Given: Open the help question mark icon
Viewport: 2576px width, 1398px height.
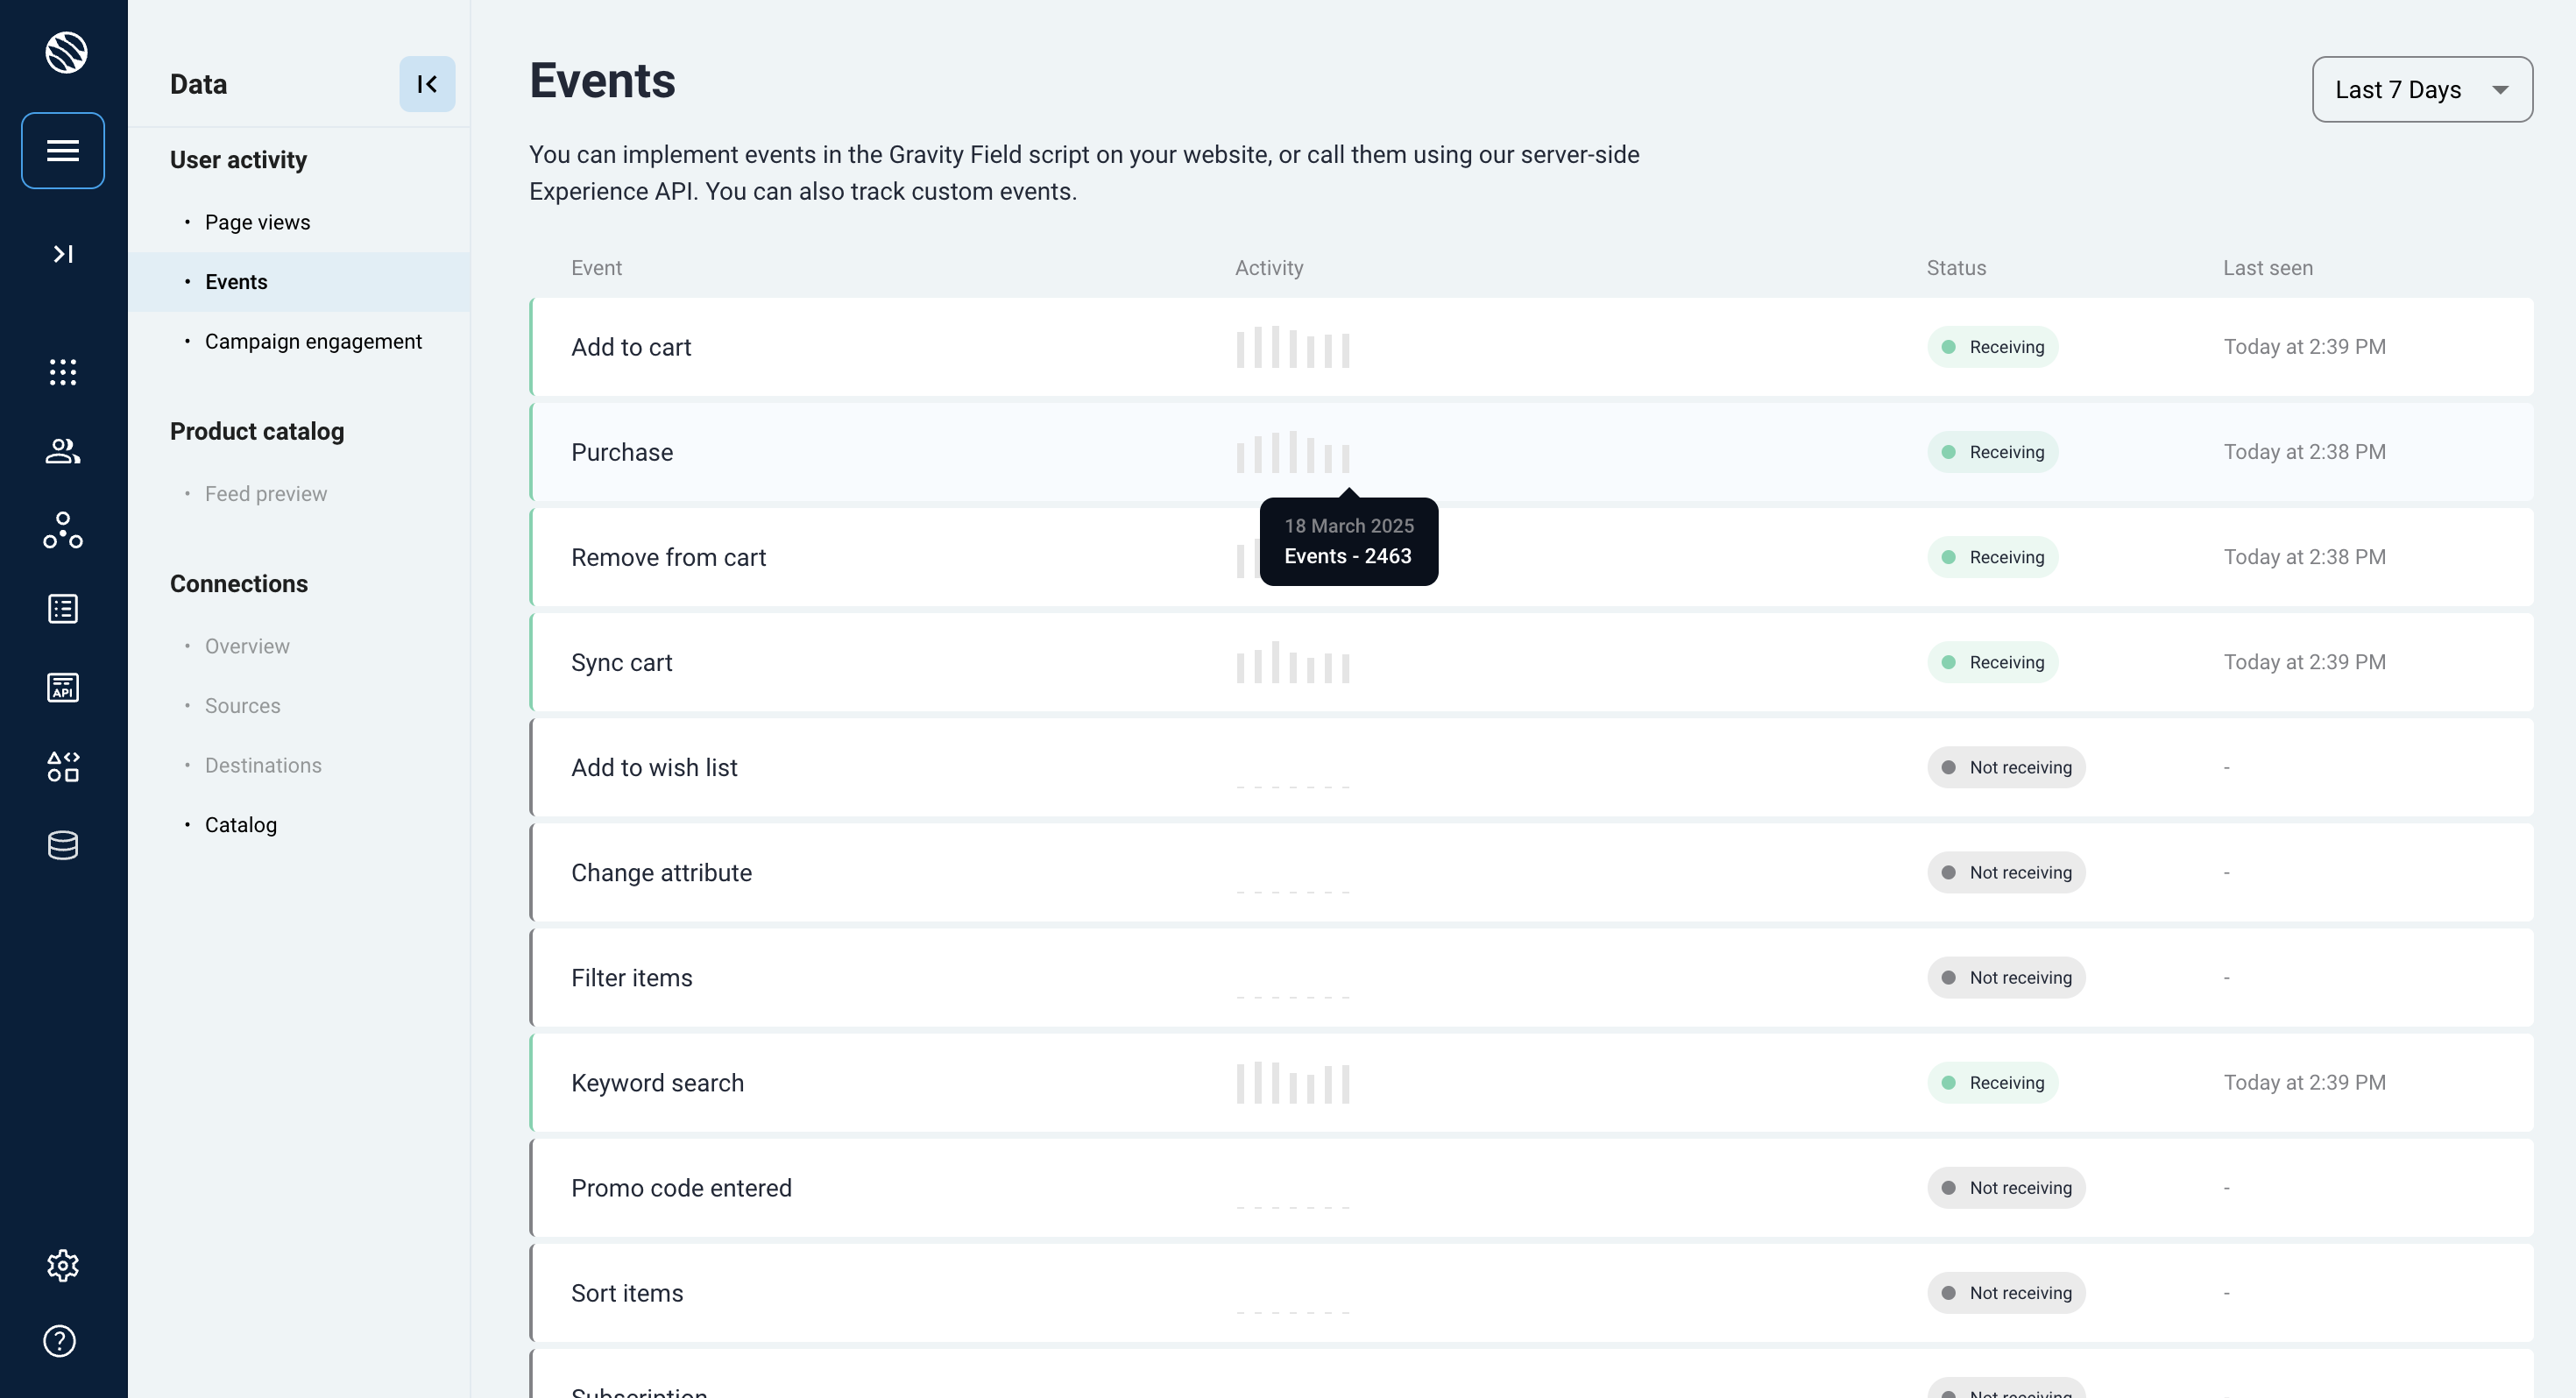Looking at the screenshot, I should coord(60,1341).
